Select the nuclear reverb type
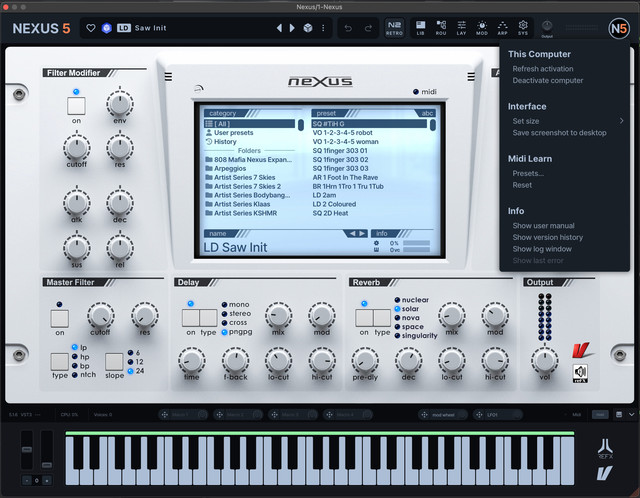The image size is (640, 498). 412,300
